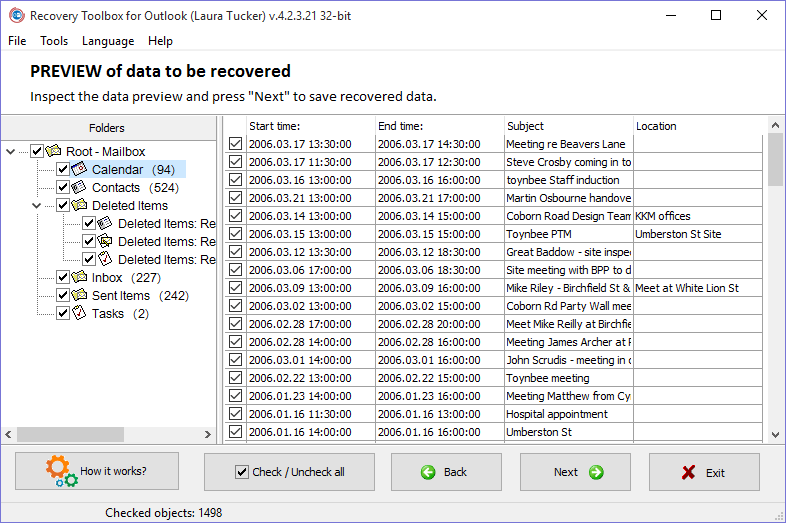Viewport: 786px width, 523px height.
Task: Click the Location column header
Action: [x=698, y=126]
